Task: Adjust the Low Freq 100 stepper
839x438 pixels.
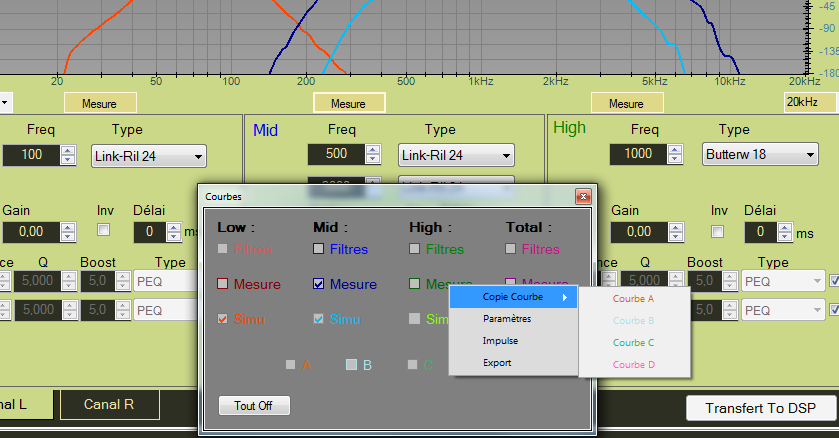Action: point(68,155)
